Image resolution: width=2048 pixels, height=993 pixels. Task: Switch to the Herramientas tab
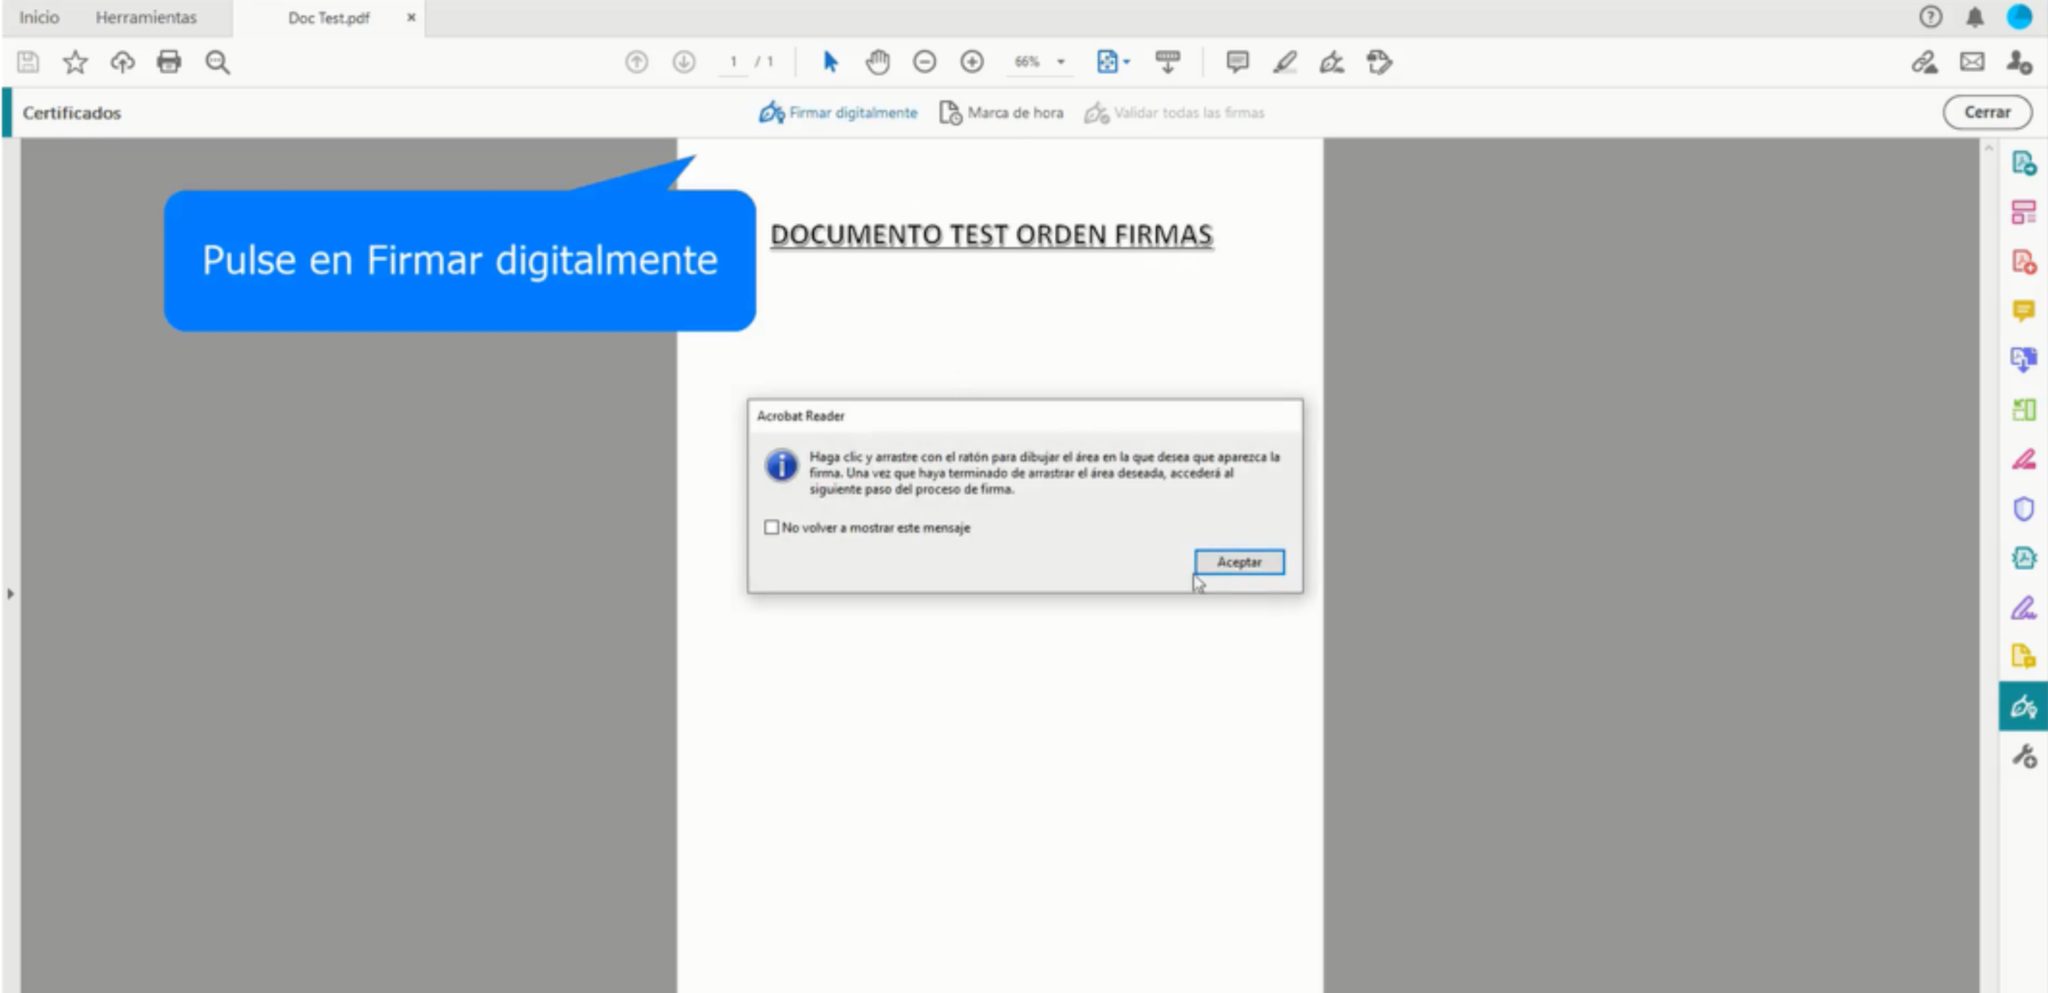click(x=145, y=17)
